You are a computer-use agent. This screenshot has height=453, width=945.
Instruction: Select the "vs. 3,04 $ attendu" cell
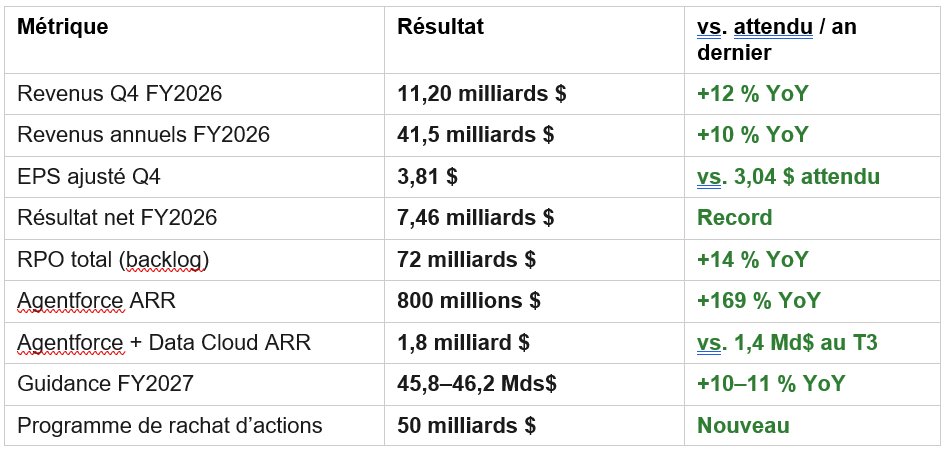[x=788, y=177]
